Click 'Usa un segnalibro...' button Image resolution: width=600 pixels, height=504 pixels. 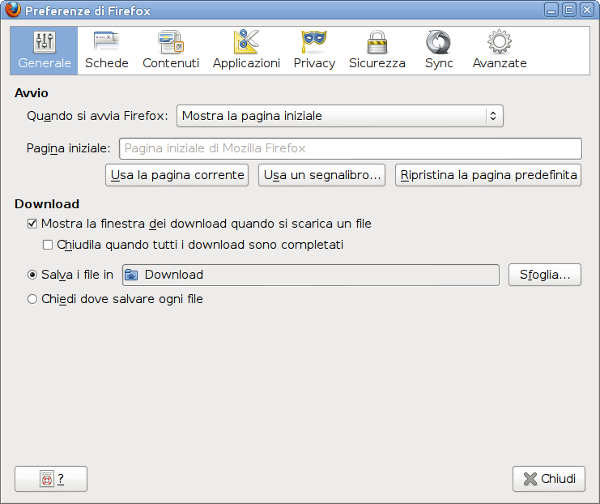(x=322, y=175)
